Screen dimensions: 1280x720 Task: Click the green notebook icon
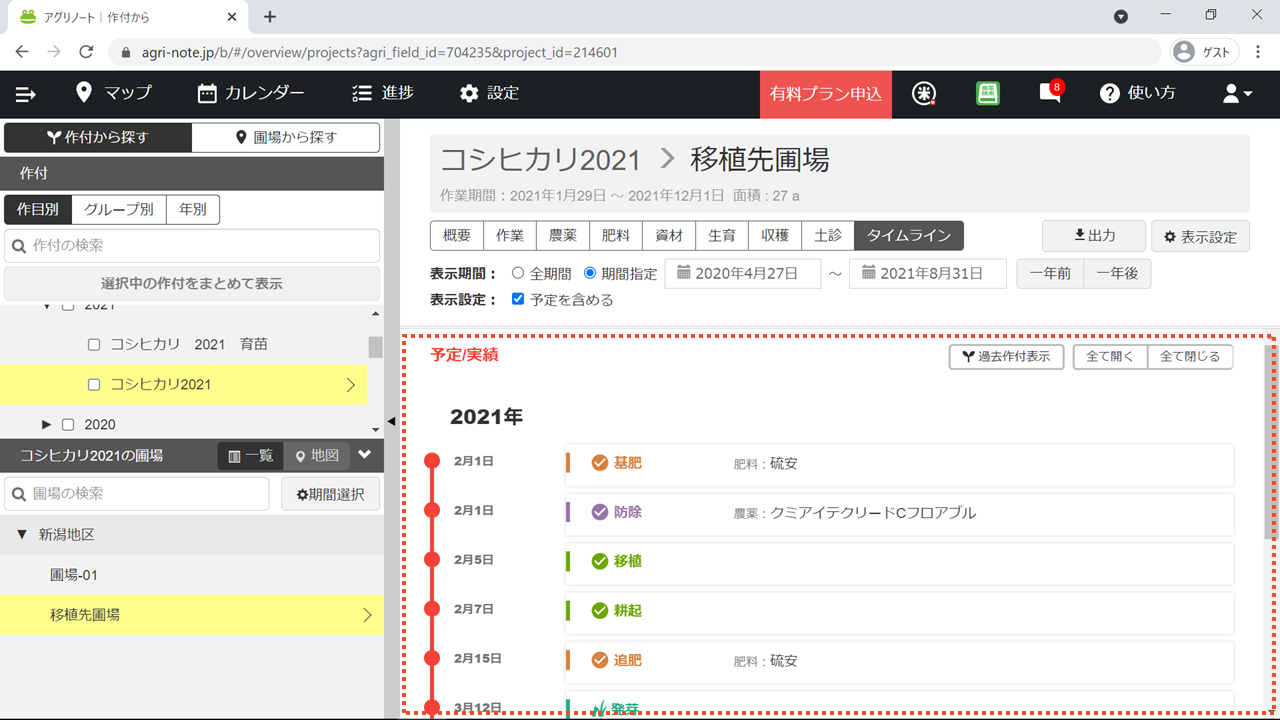(x=988, y=93)
